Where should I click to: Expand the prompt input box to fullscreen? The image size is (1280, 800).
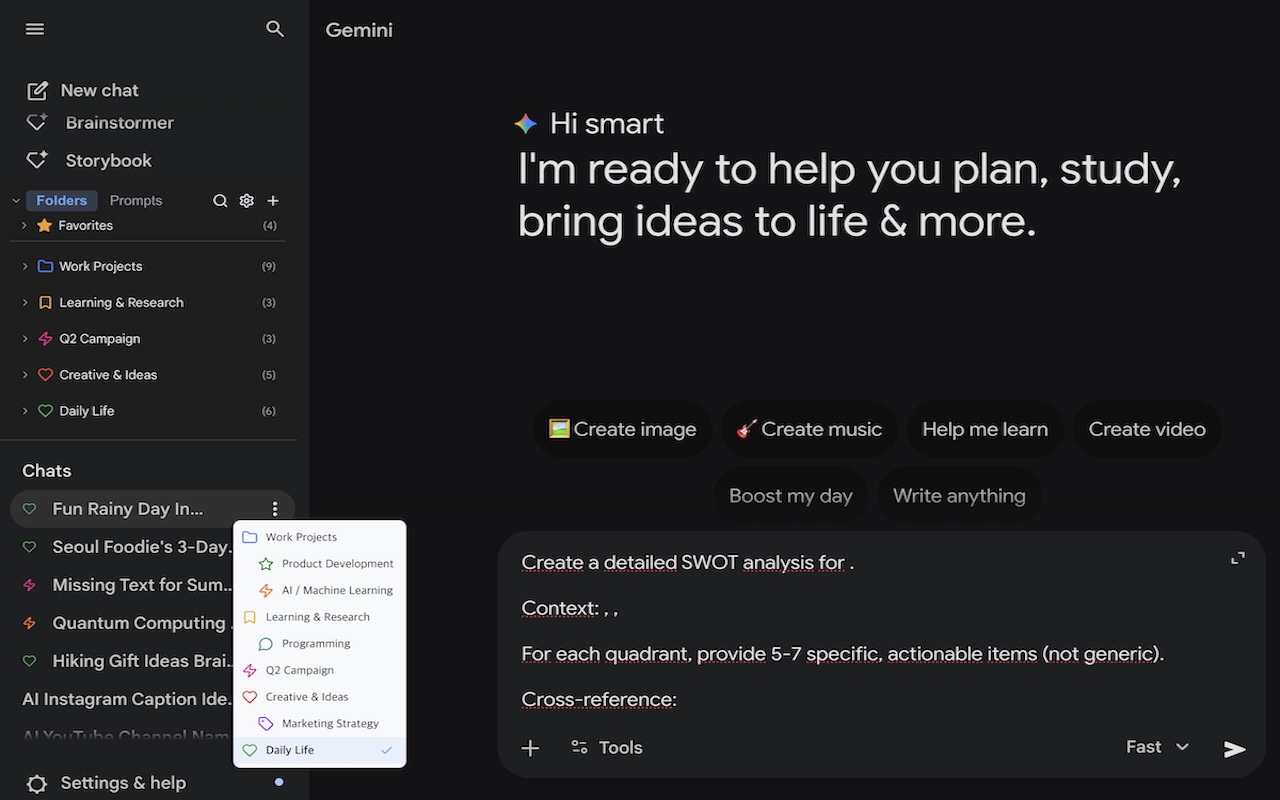click(1237, 558)
